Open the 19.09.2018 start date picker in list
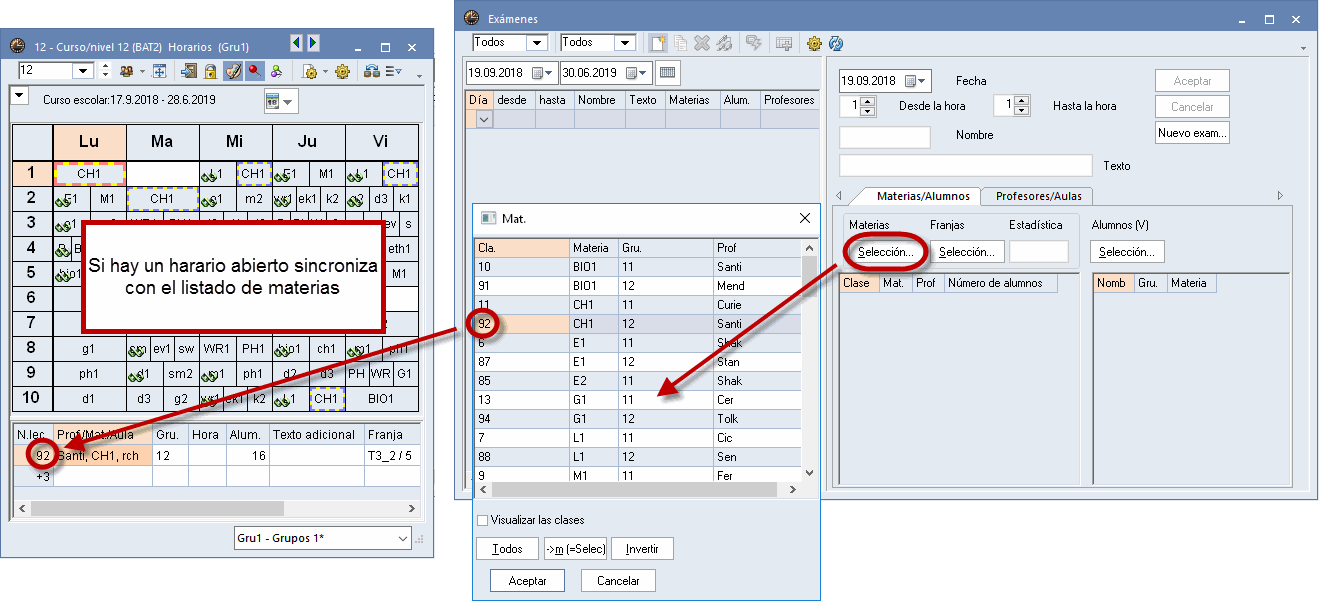Viewport: 1319px width, 601px height. click(543, 73)
